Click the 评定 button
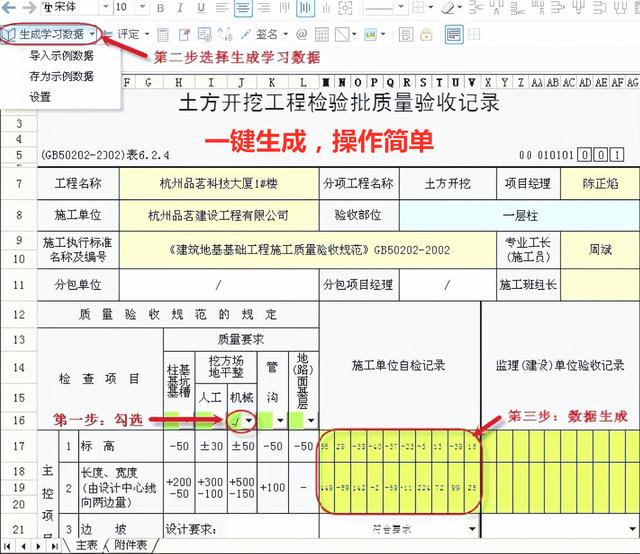Image resolution: width=640 pixels, height=554 pixels. pos(128,34)
